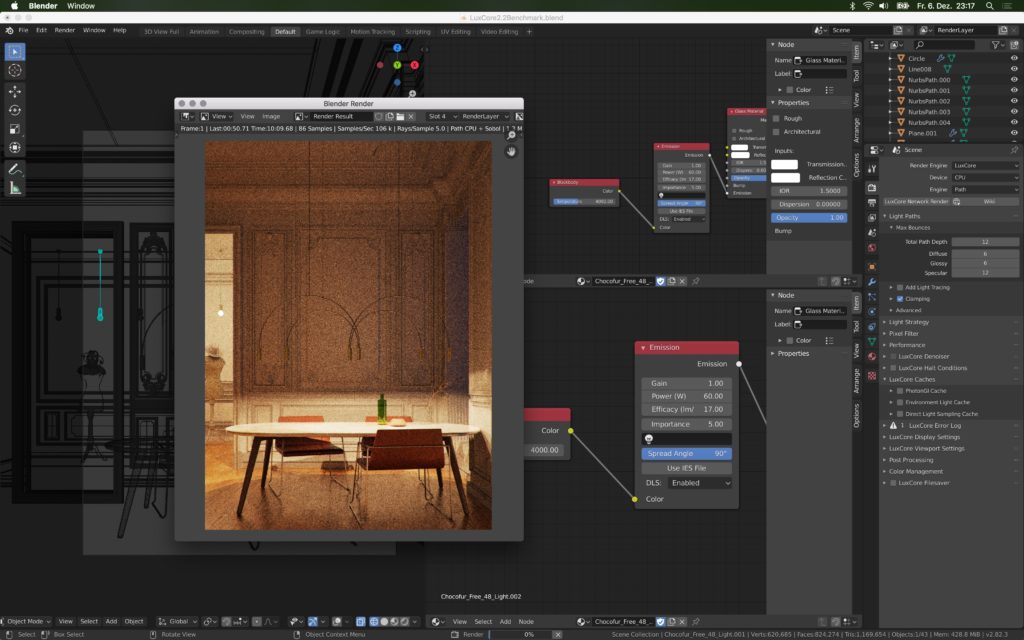
Task: Open the Render Engine LuxCore dropdown
Action: (x=985, y=166)
